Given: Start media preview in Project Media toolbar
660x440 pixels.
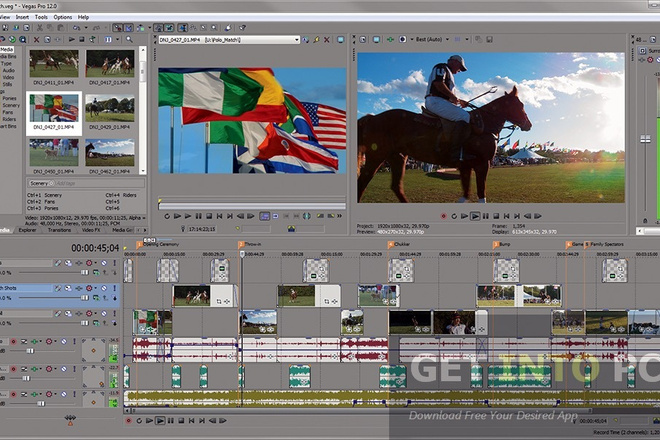Looking at the screenshot, I should point(72,40).
